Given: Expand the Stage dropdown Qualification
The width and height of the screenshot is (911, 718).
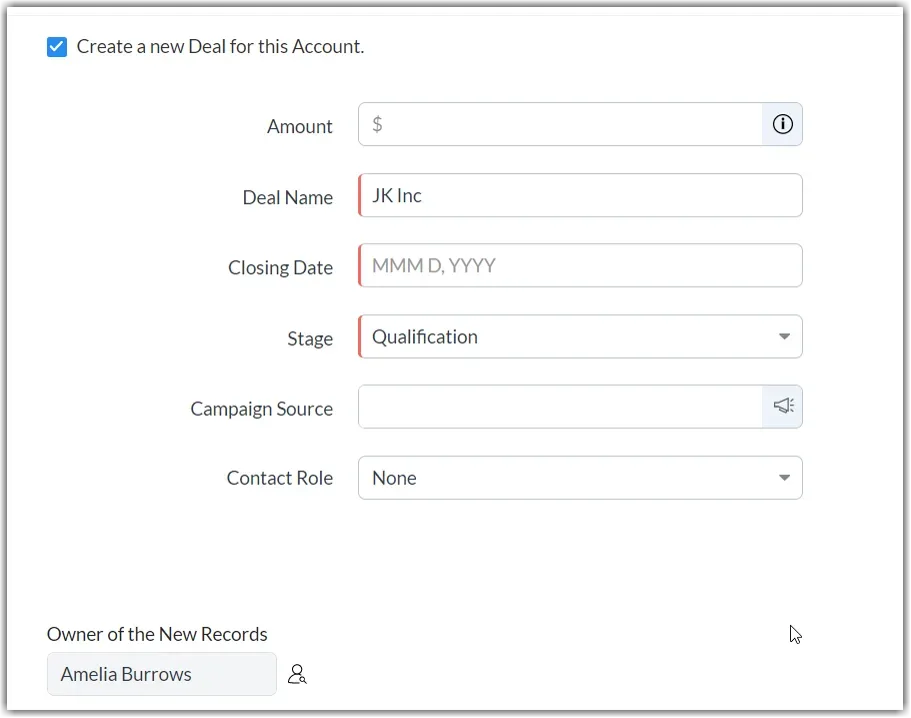Looking at the screenshot, I should [x=580, y=337].
